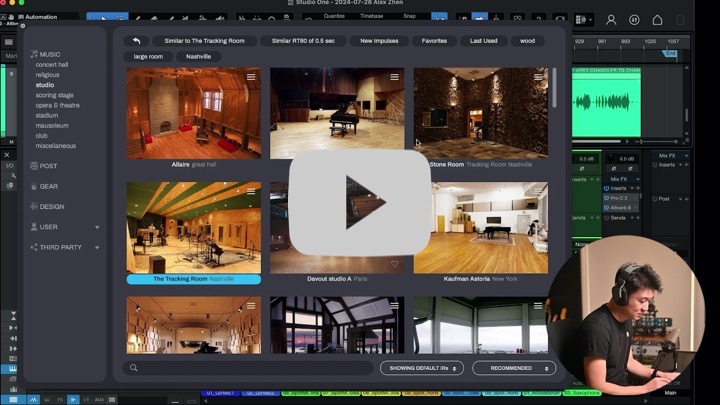This screenshot has width=720, height=405.
Task: Click the X icon on the mixer left edge
Action: coord(7,155)
